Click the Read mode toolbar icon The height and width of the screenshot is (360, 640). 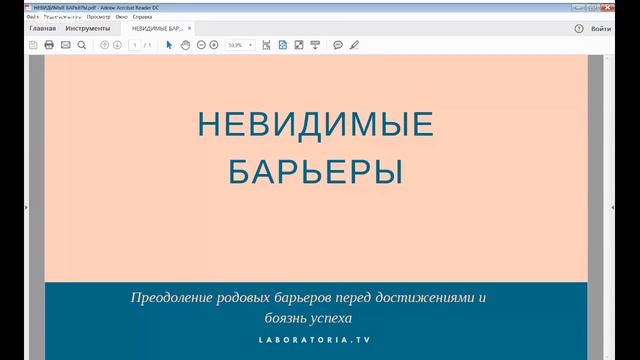(315, 45)
